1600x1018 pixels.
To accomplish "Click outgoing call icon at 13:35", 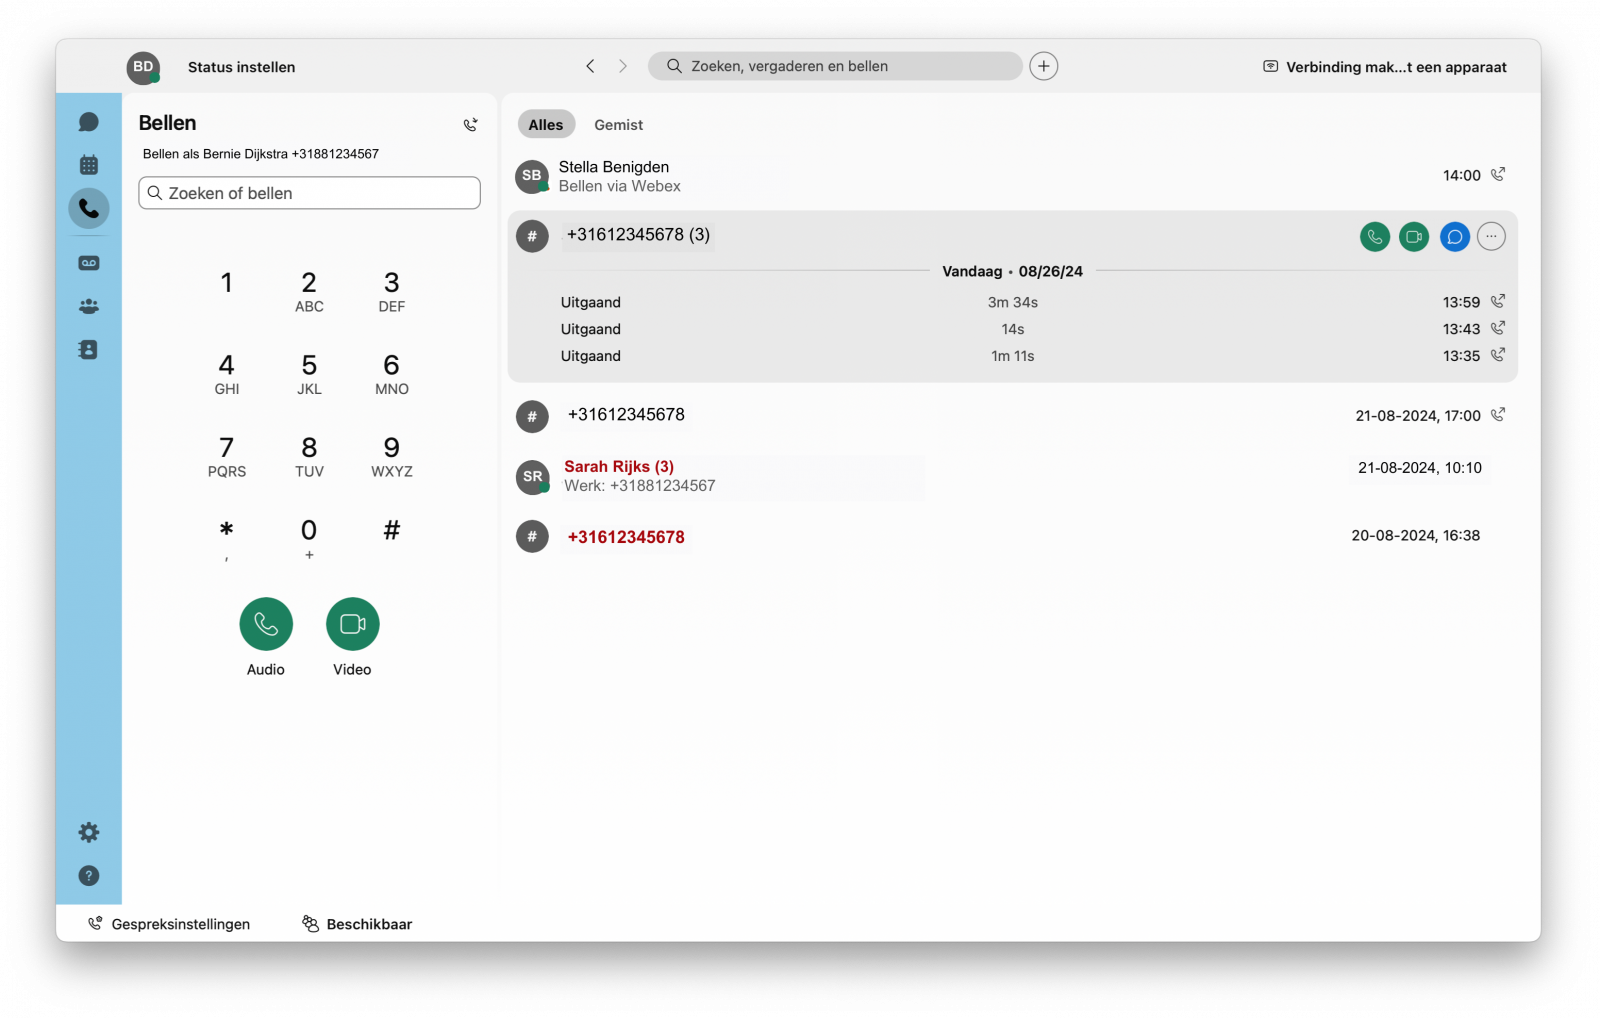I will click(x=1498, y=355).
